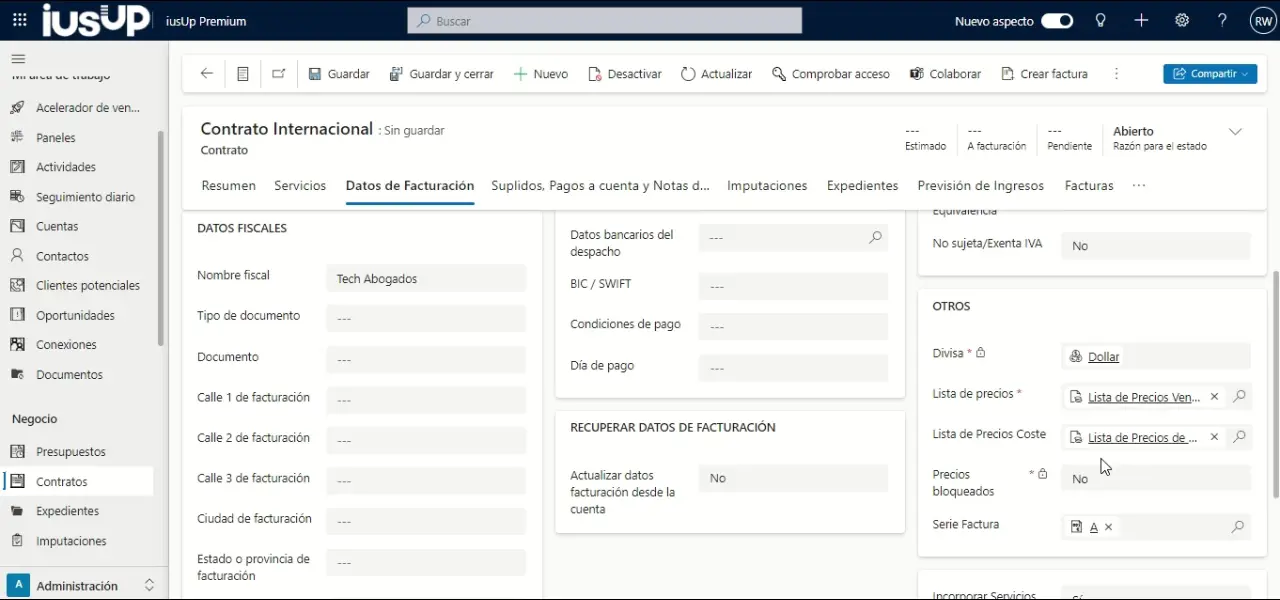Image resolution: width=1280 pixels, height=600 pixels.
Task: Open the Administración area switcher
Action: tap(80, 586)
